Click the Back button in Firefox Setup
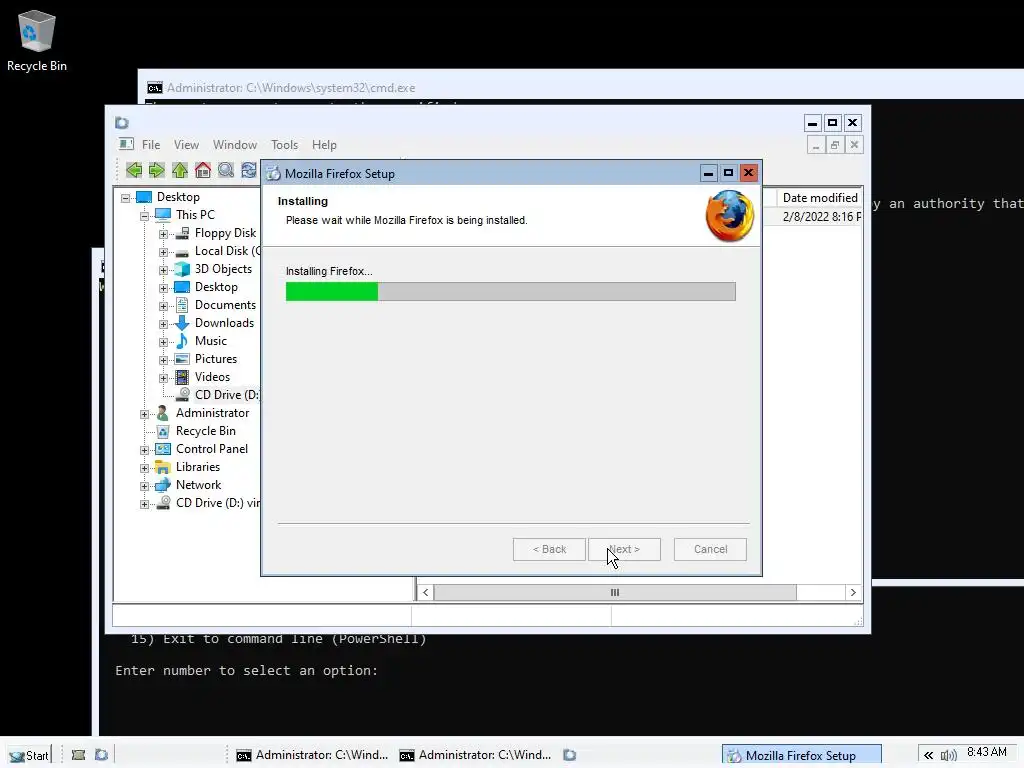The image size is (1024, 768). (x=549, y=549)
